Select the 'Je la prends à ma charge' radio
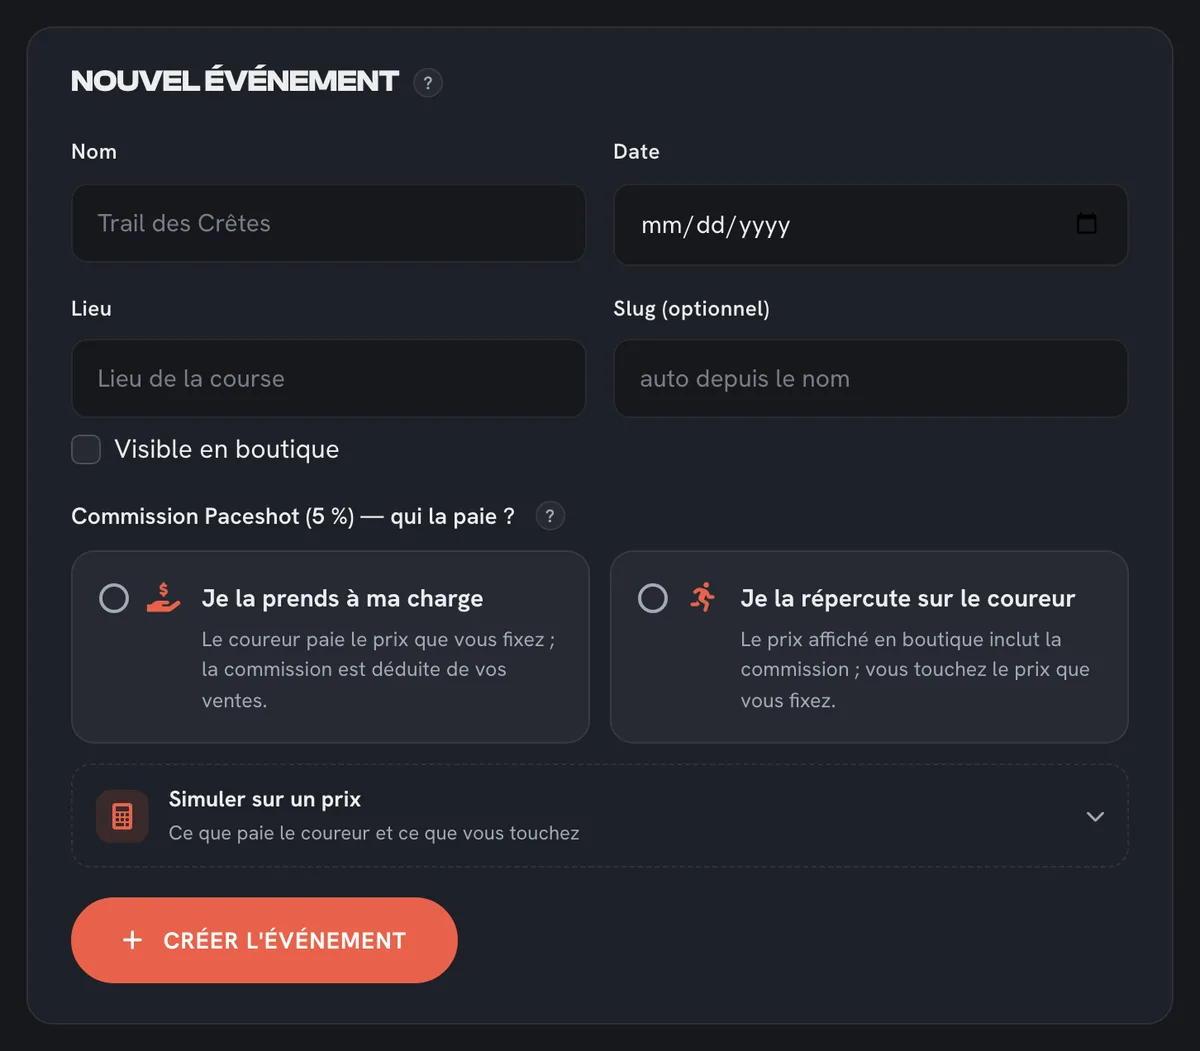This screenshot has height=1051, width=1200. tap(114, 598)
